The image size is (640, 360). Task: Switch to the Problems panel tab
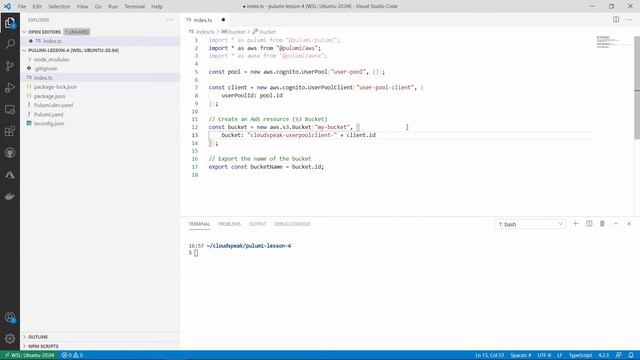point(229,224)
